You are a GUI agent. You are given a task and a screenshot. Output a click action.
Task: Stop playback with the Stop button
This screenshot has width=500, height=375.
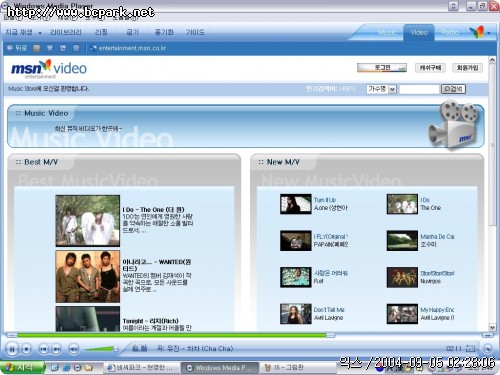pyautogui.click(x=27, y=349)
